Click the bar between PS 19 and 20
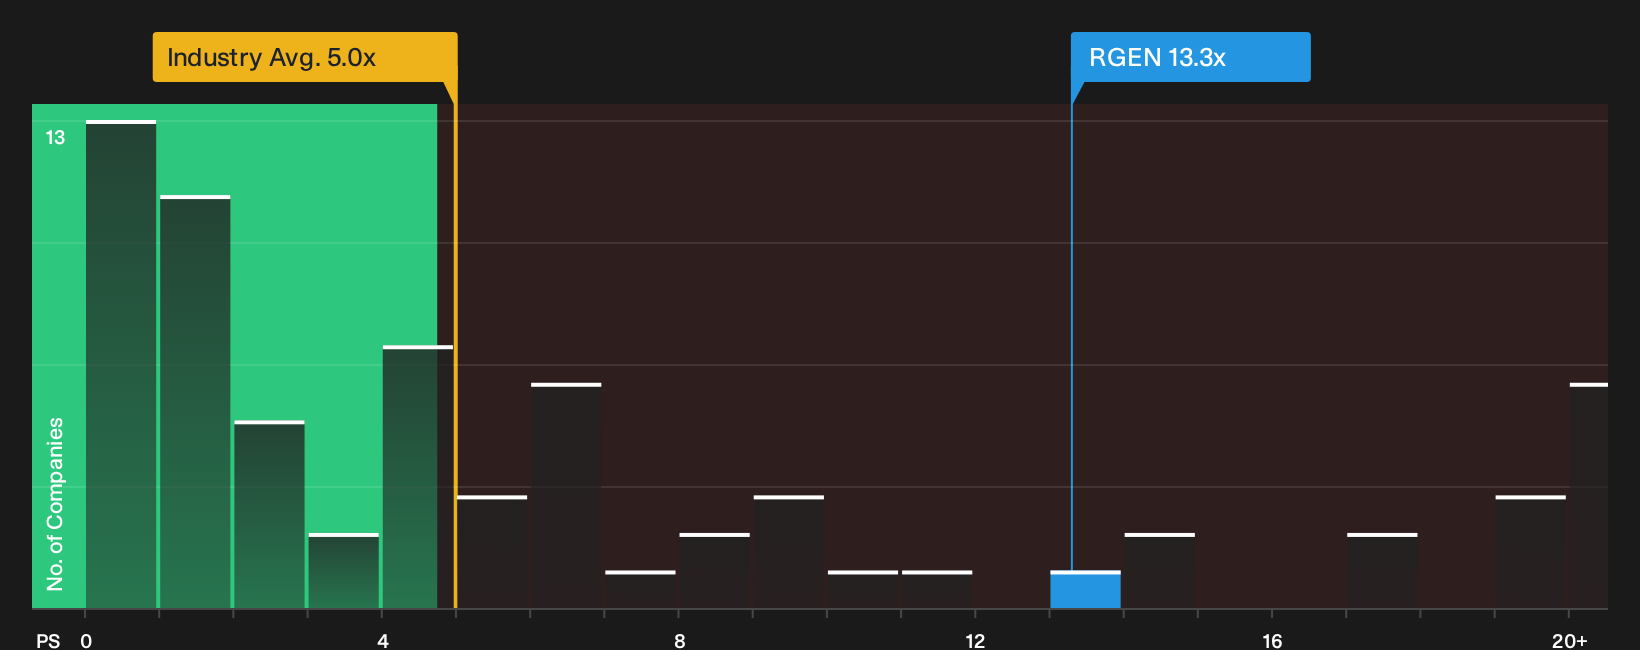The image size is (1640, 650). pos(1530,552)
